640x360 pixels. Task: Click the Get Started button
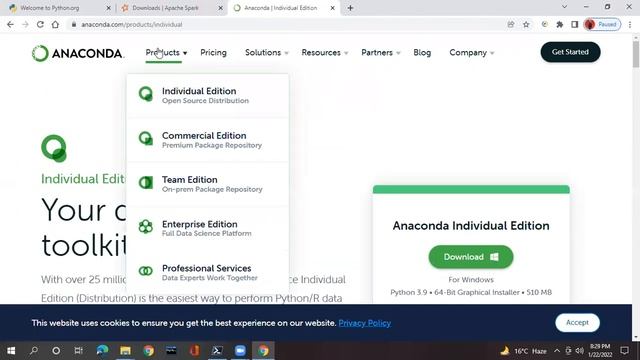(x=570, y=52)
